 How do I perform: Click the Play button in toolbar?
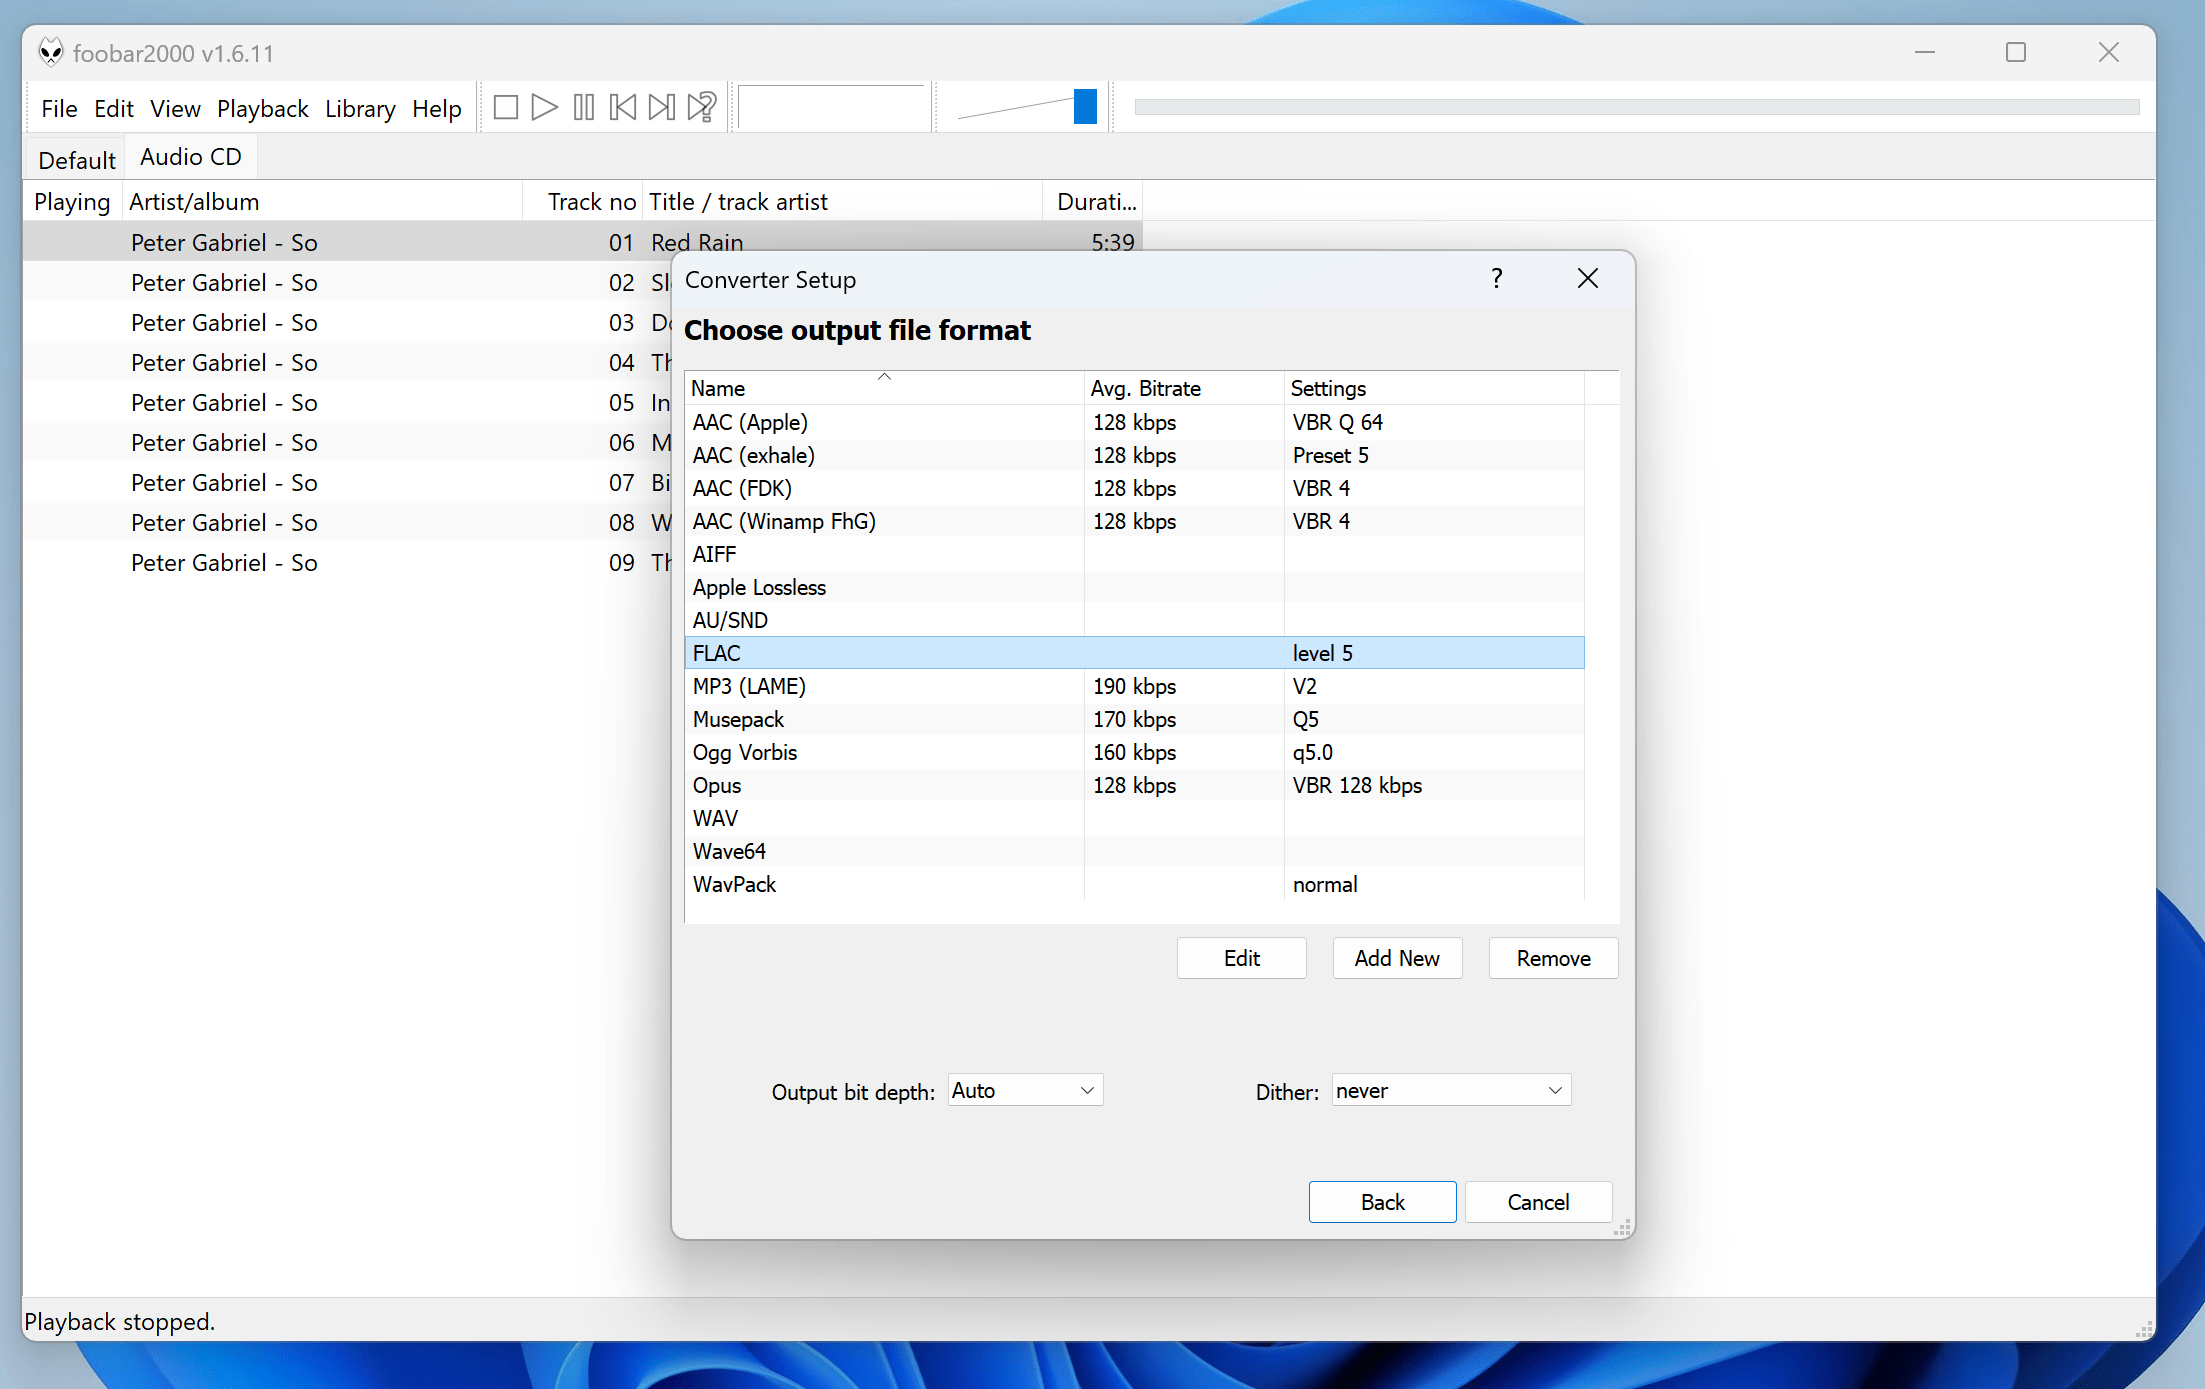[544, 107]
